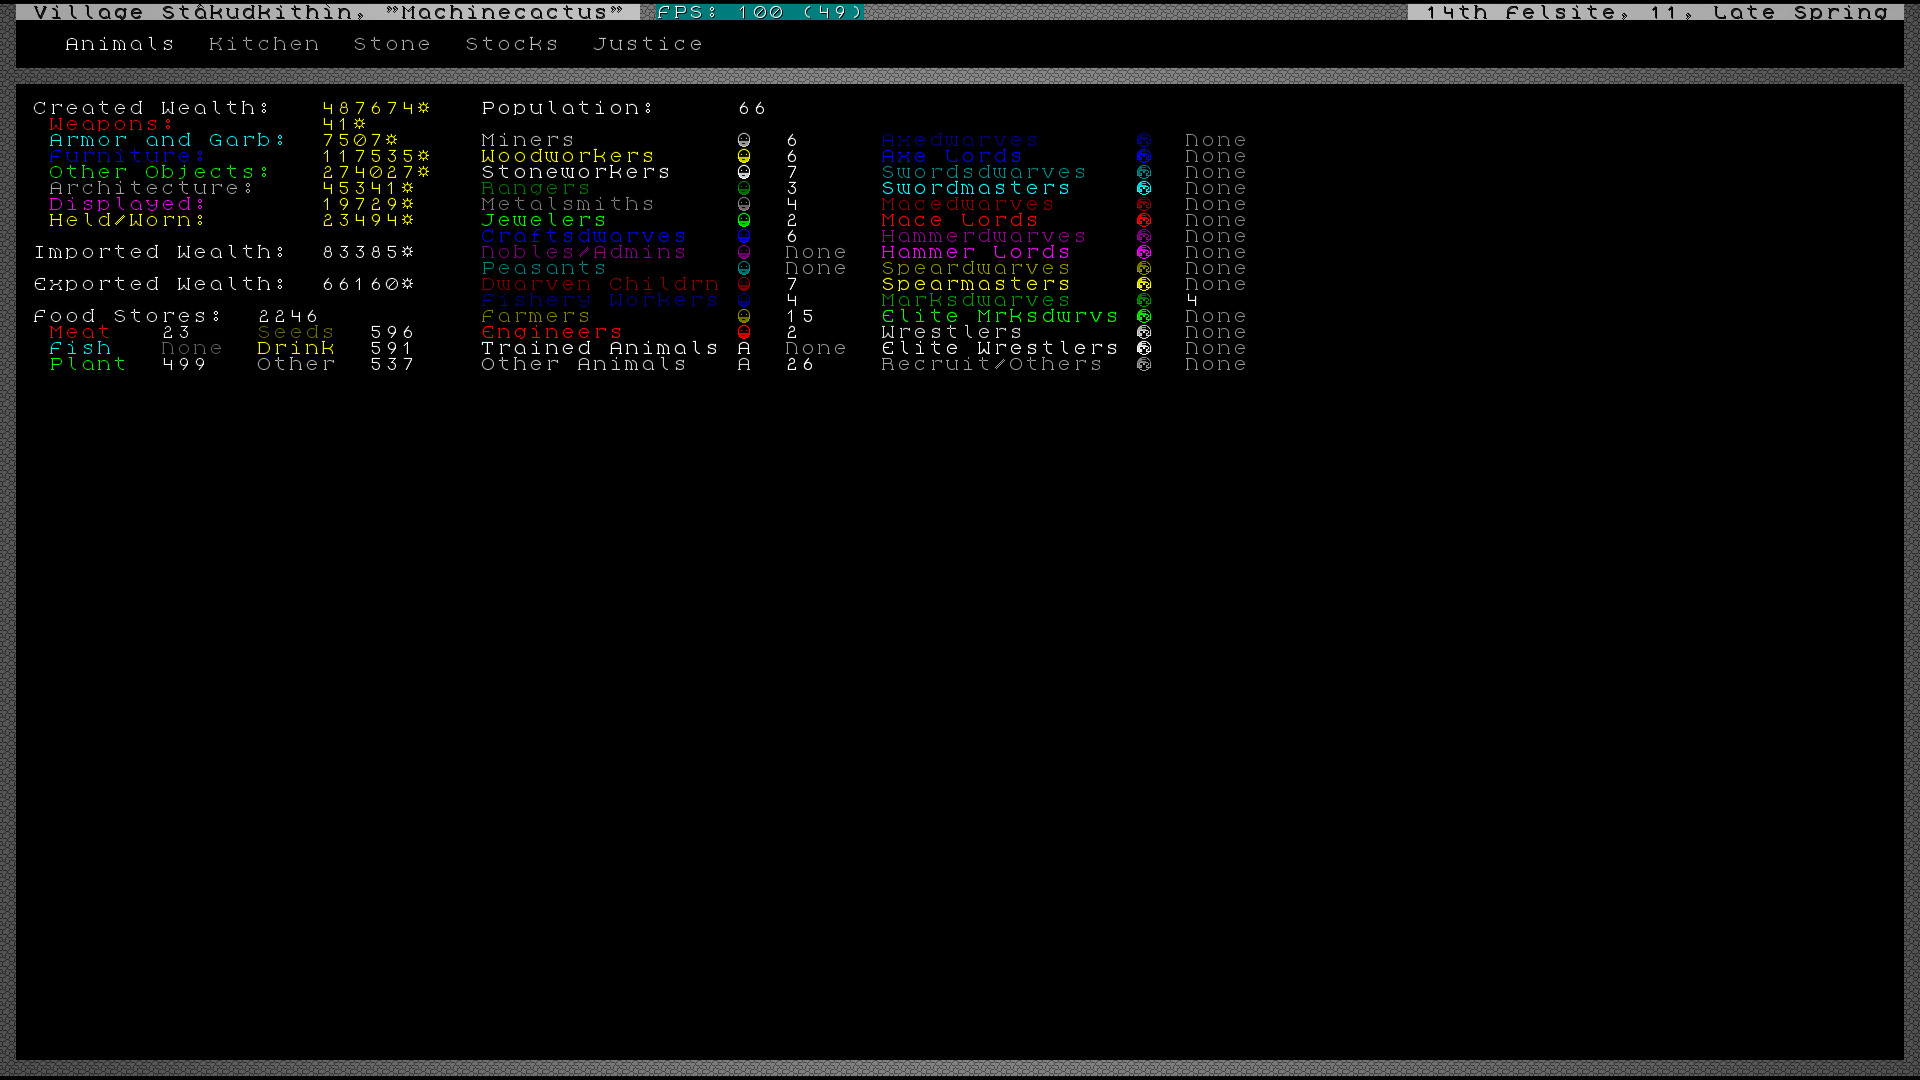Click the purple Nobles/Admins dwarf icon
This screenshot has width=1920, height=1080.
(744, 252)
